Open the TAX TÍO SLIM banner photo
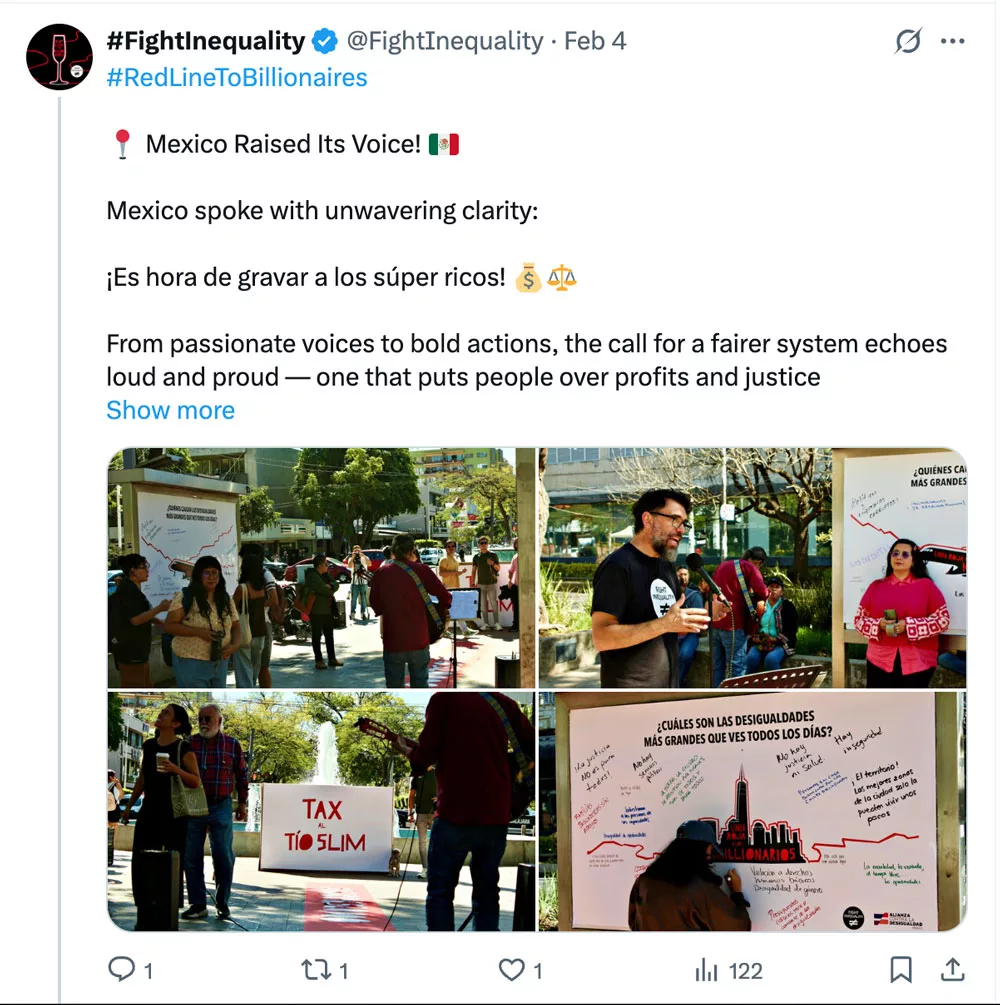This screenshot has height=1005, width=1000. (x=321, y=811)
